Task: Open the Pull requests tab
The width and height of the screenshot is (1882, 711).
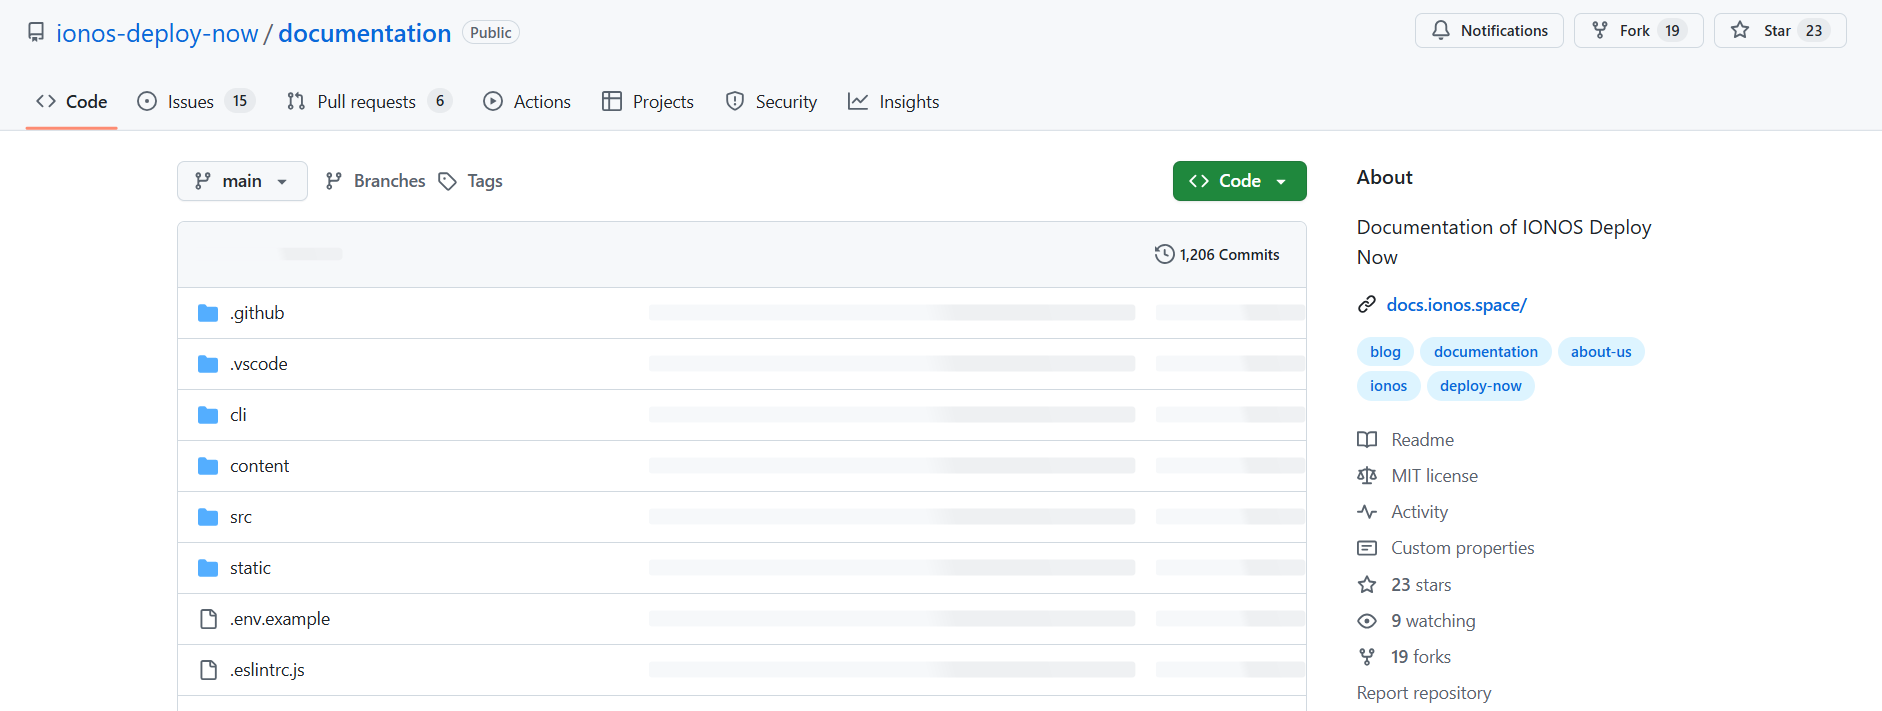Action: point(369,102)
